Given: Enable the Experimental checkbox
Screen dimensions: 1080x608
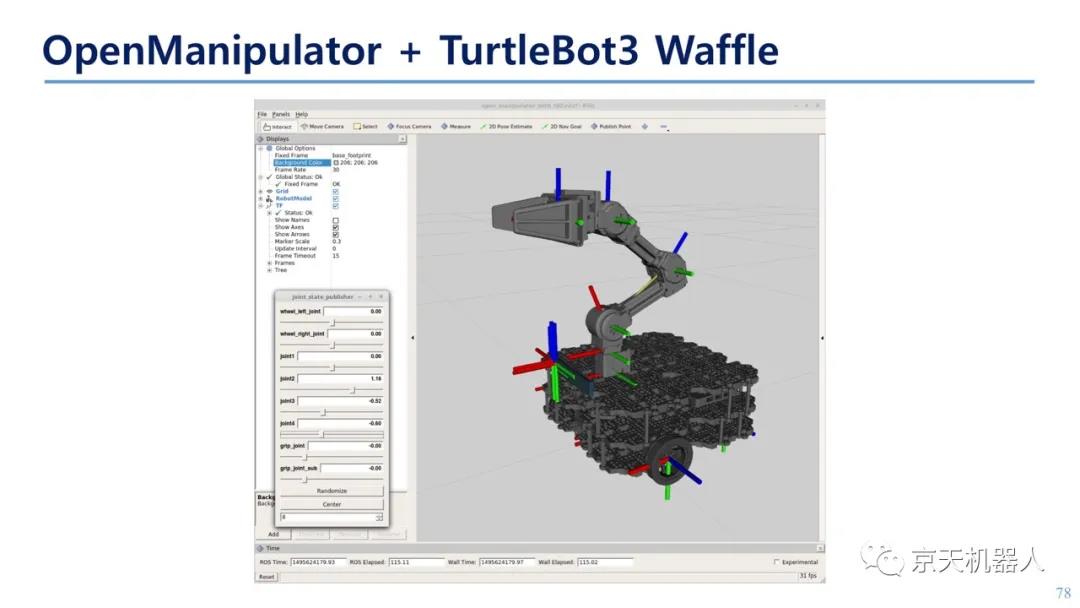Looking at the screenshot, I should [776, 563].
